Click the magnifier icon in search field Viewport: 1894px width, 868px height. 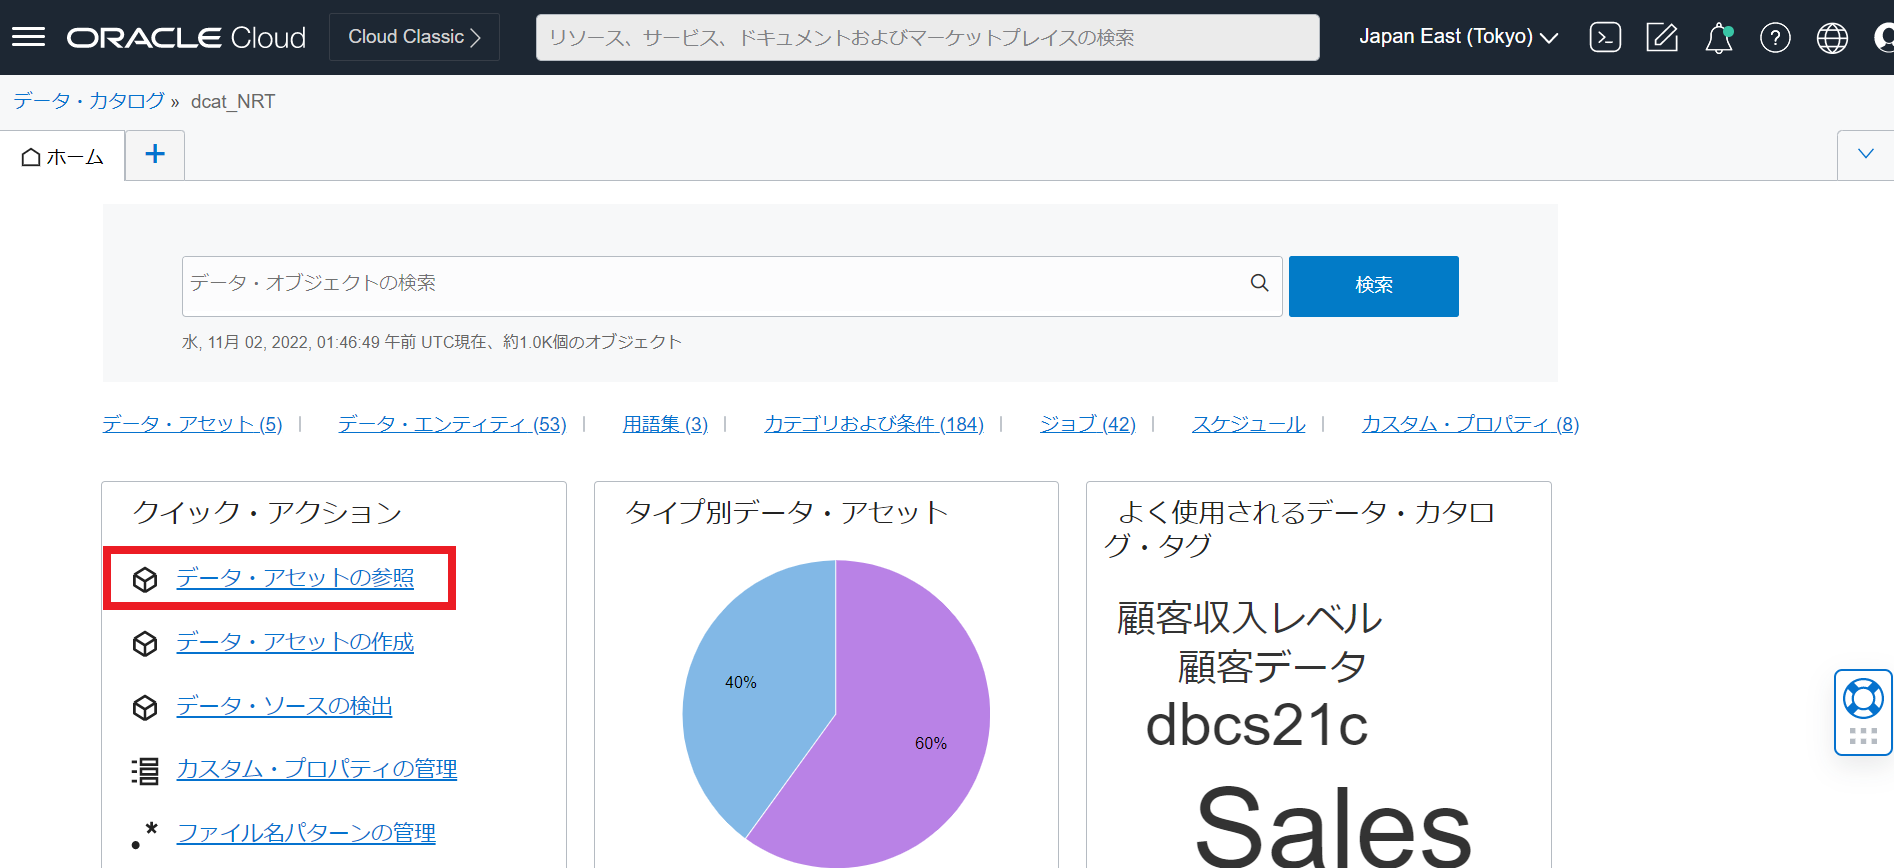click(1259, 284)
